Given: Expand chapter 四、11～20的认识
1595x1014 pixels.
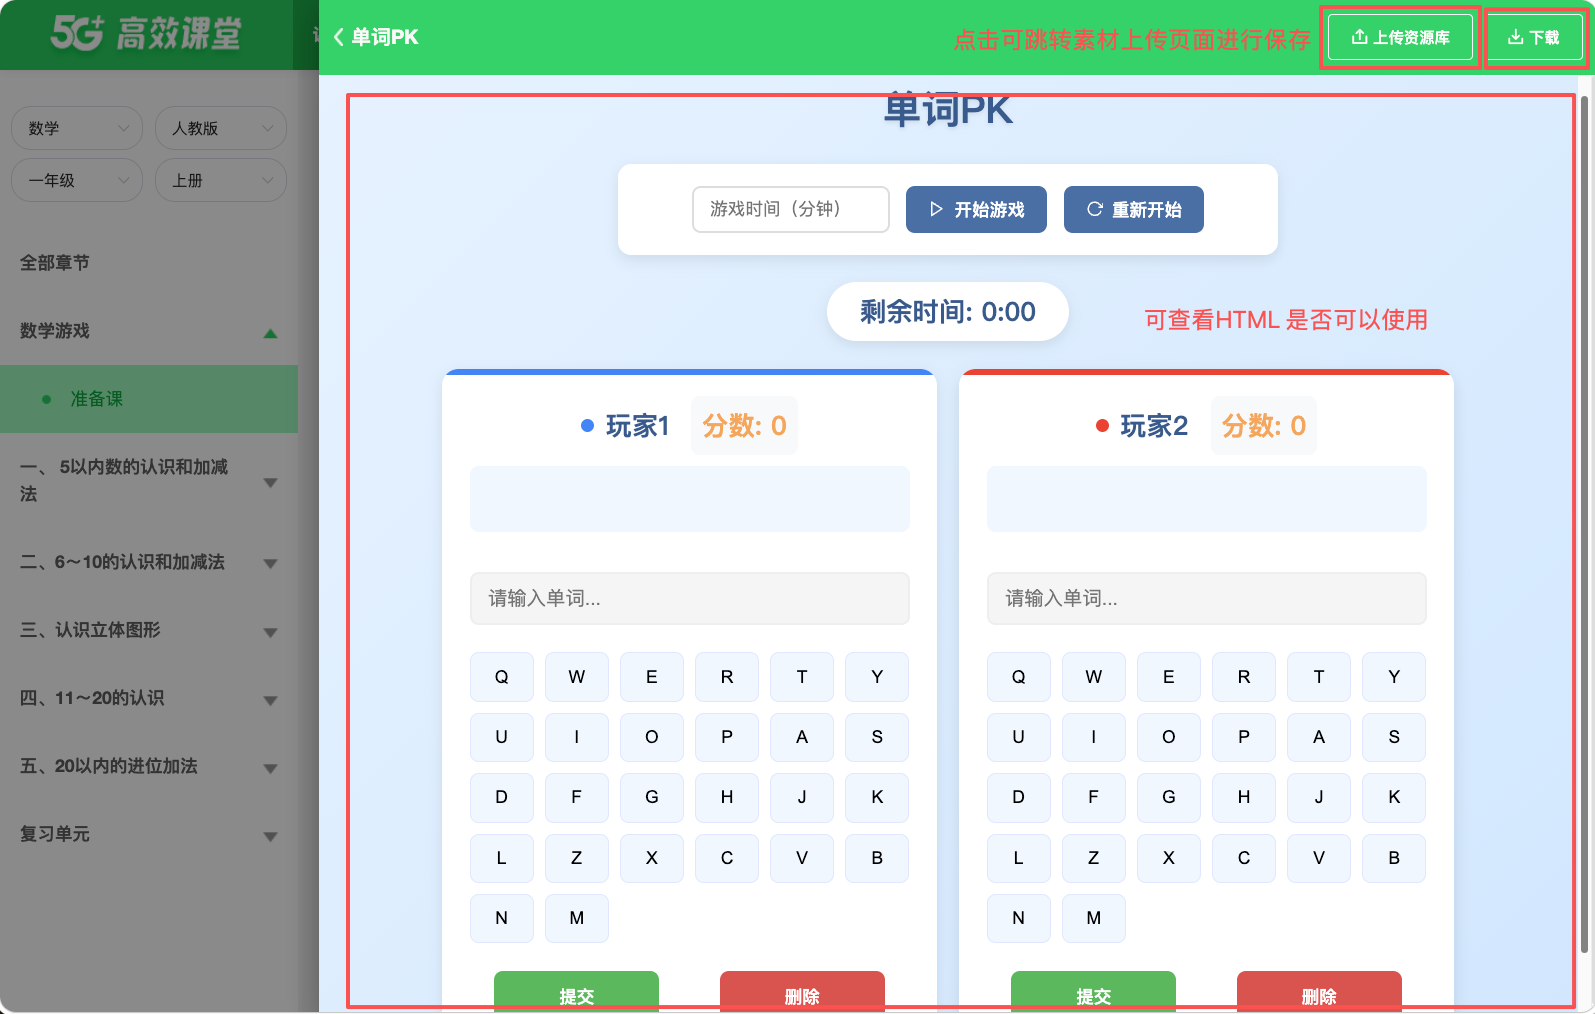Looking at the screenshot, I should coord(270,700).
